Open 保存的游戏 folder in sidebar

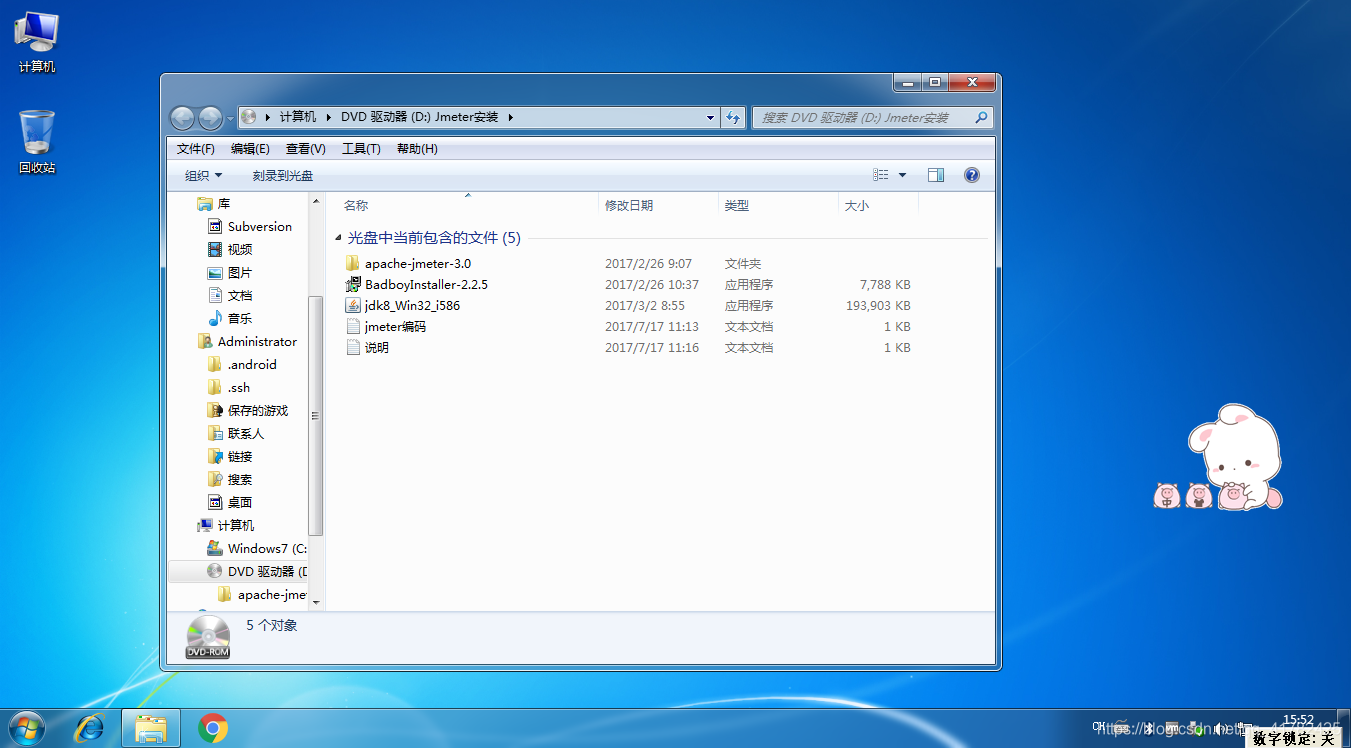coord(247,410)
